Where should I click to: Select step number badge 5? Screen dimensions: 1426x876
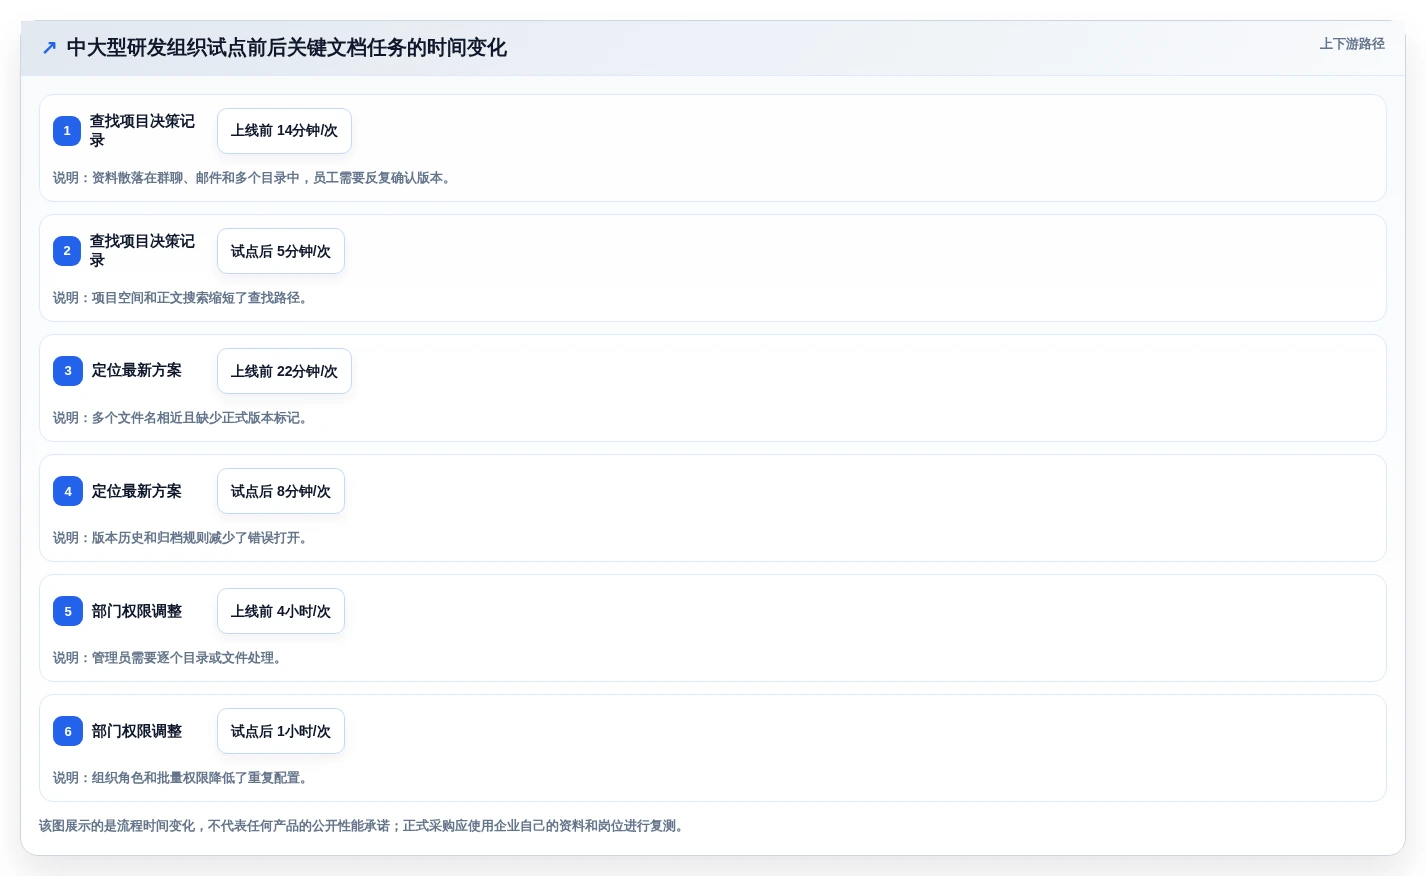pyautogui.click(x=67, y=611)
